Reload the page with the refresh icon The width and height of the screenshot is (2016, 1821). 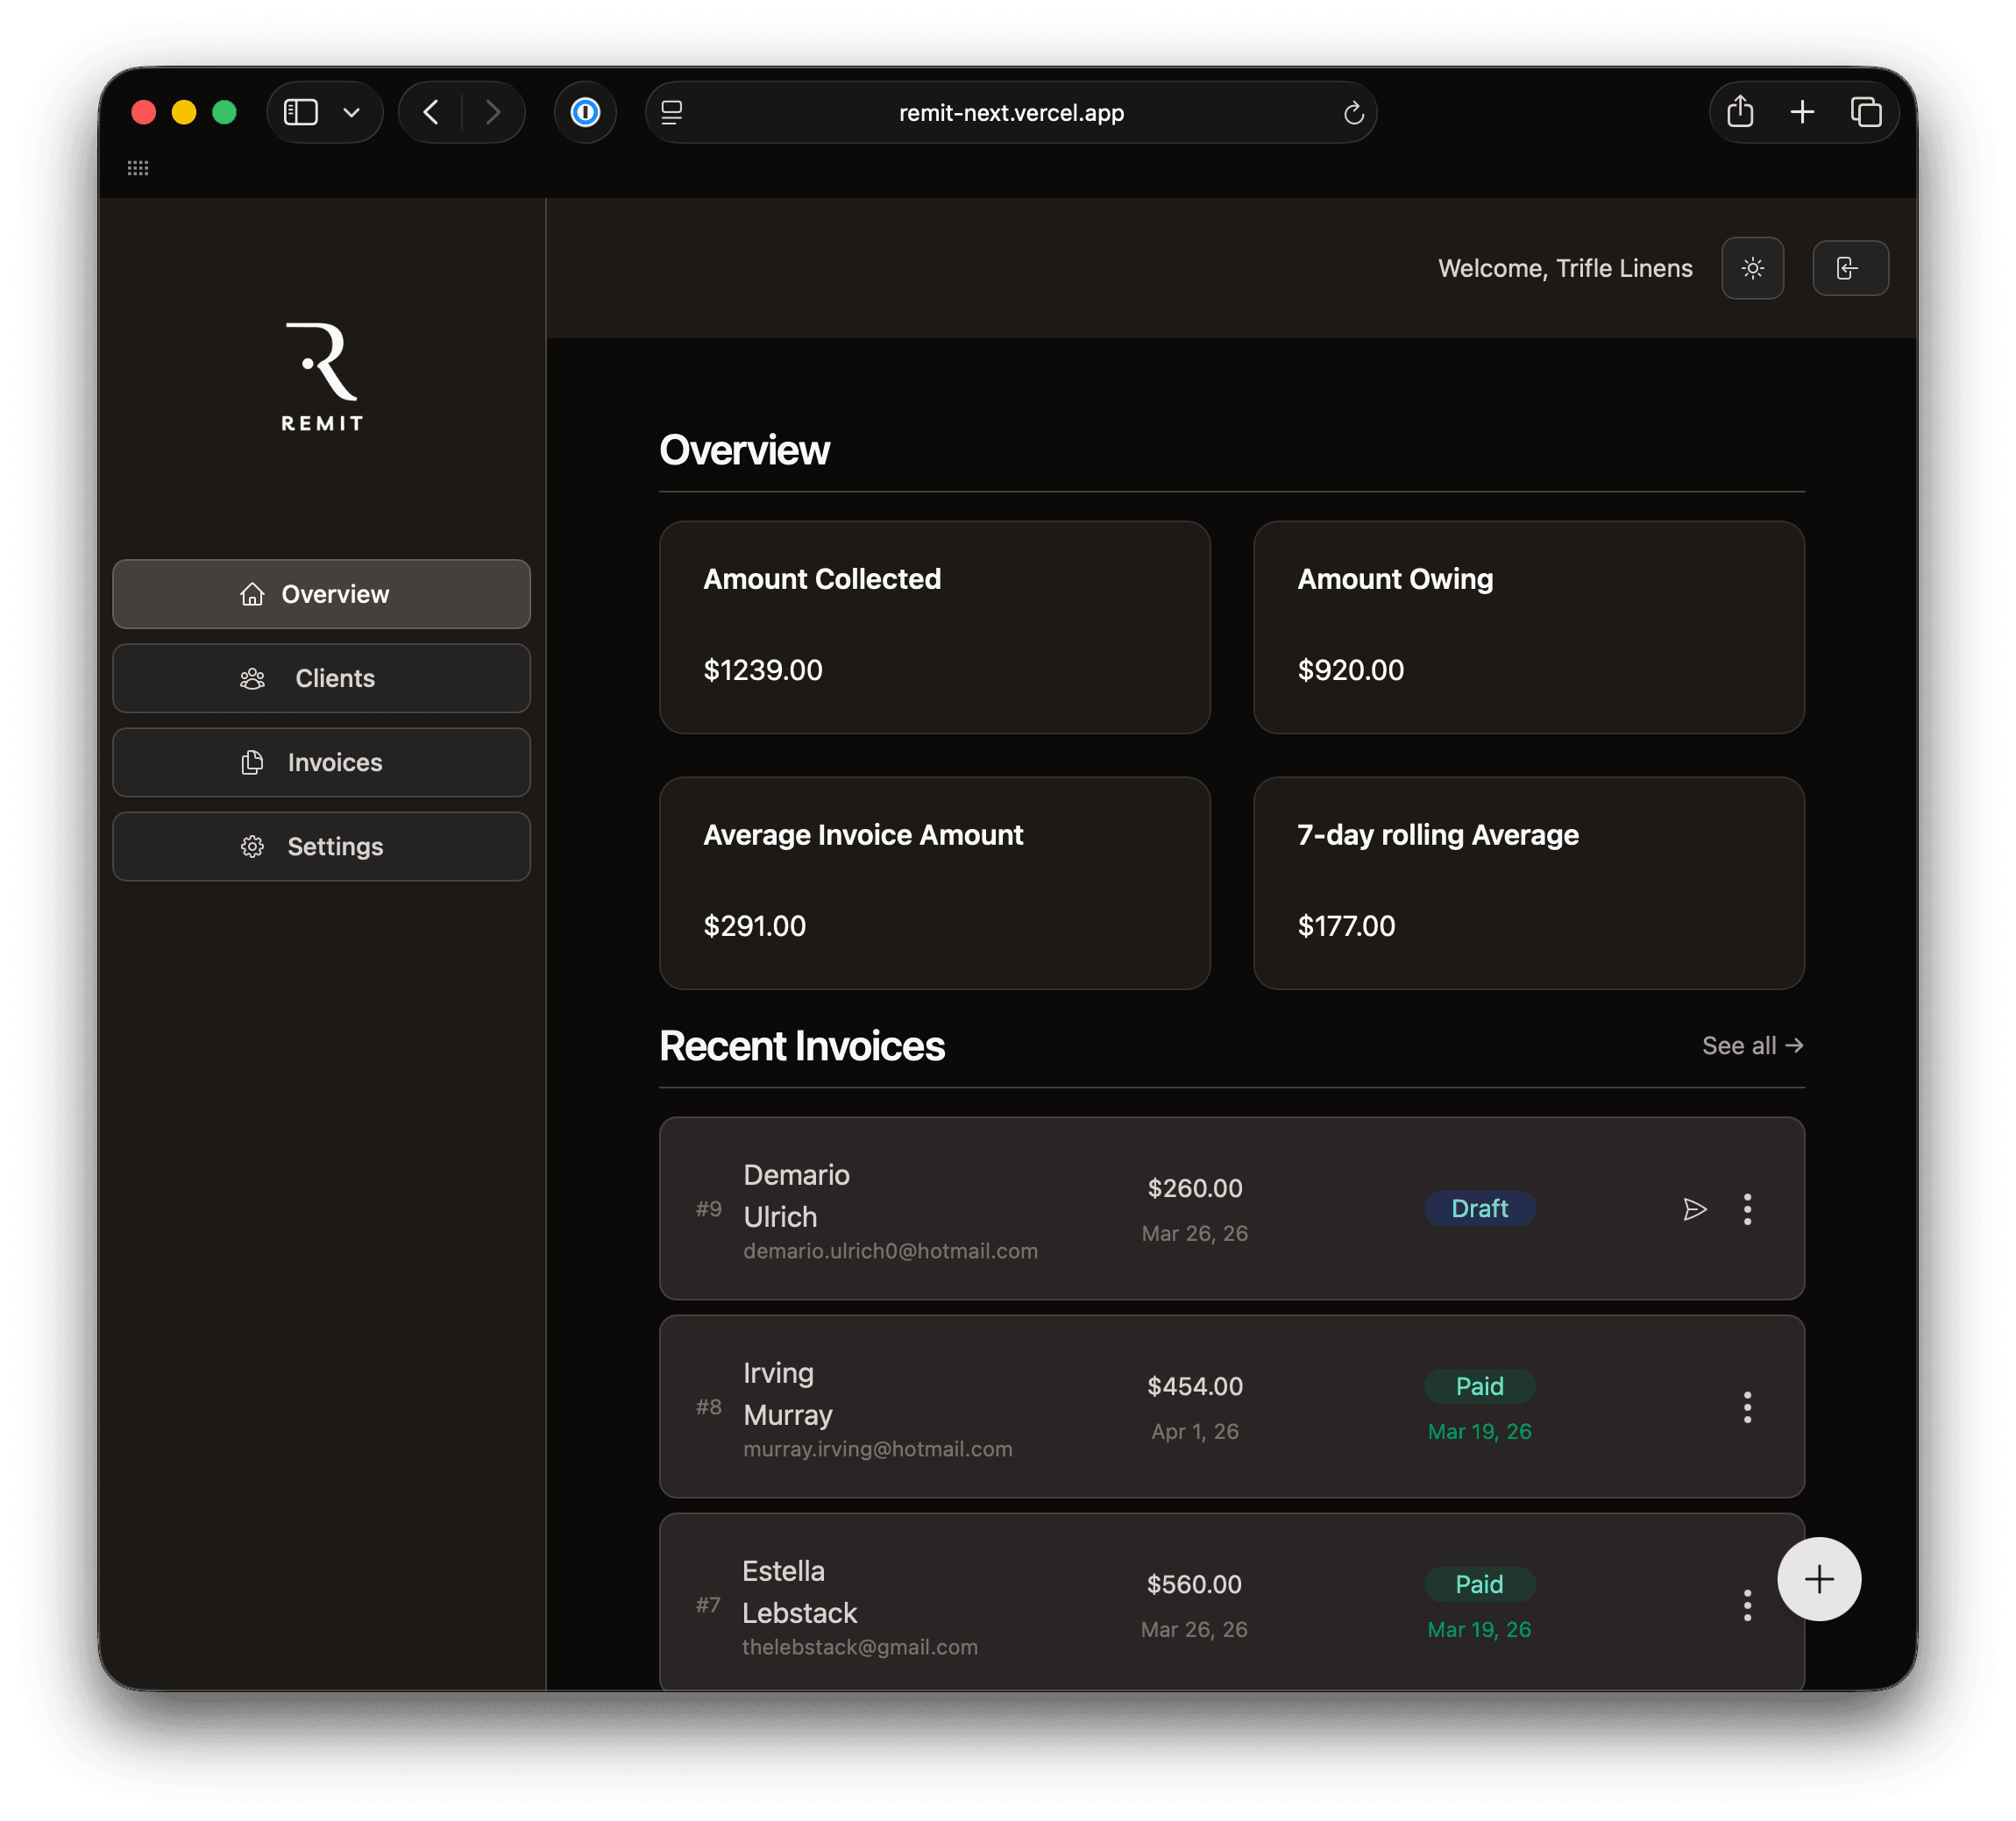(x=1353, y=113)
